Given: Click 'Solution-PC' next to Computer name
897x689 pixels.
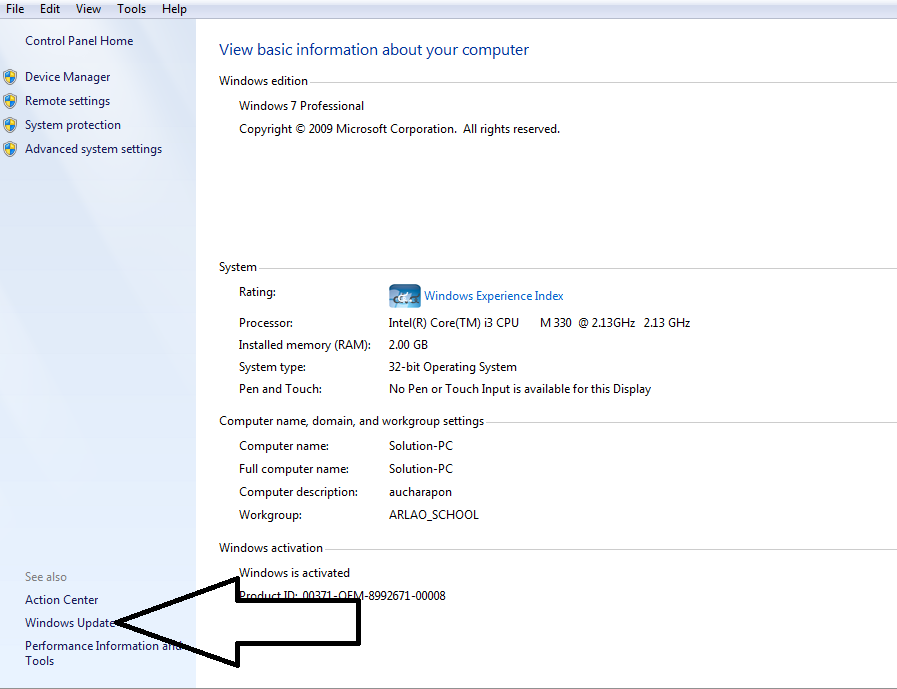Looking at the screenshot, I should click(420, 446).
